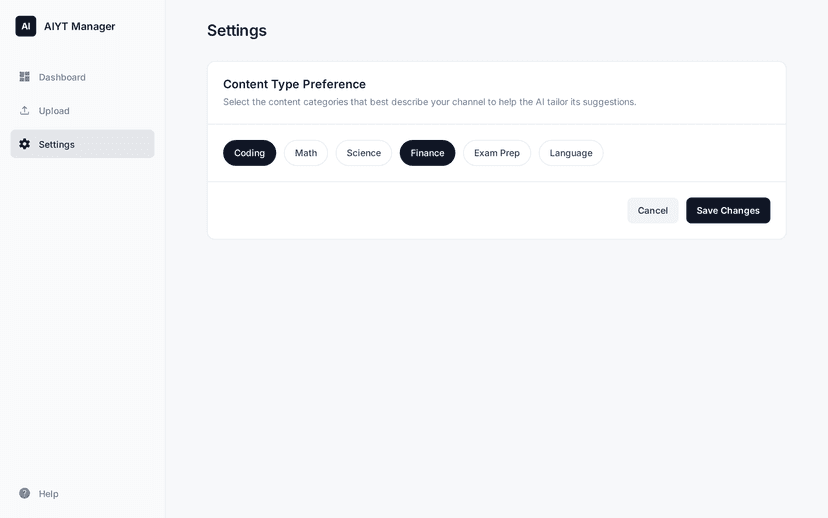Viewport: 828px width, 518px height.
Task: Turn off the Finance category chip
Action: pyautogui.click(x=427, y=153)
